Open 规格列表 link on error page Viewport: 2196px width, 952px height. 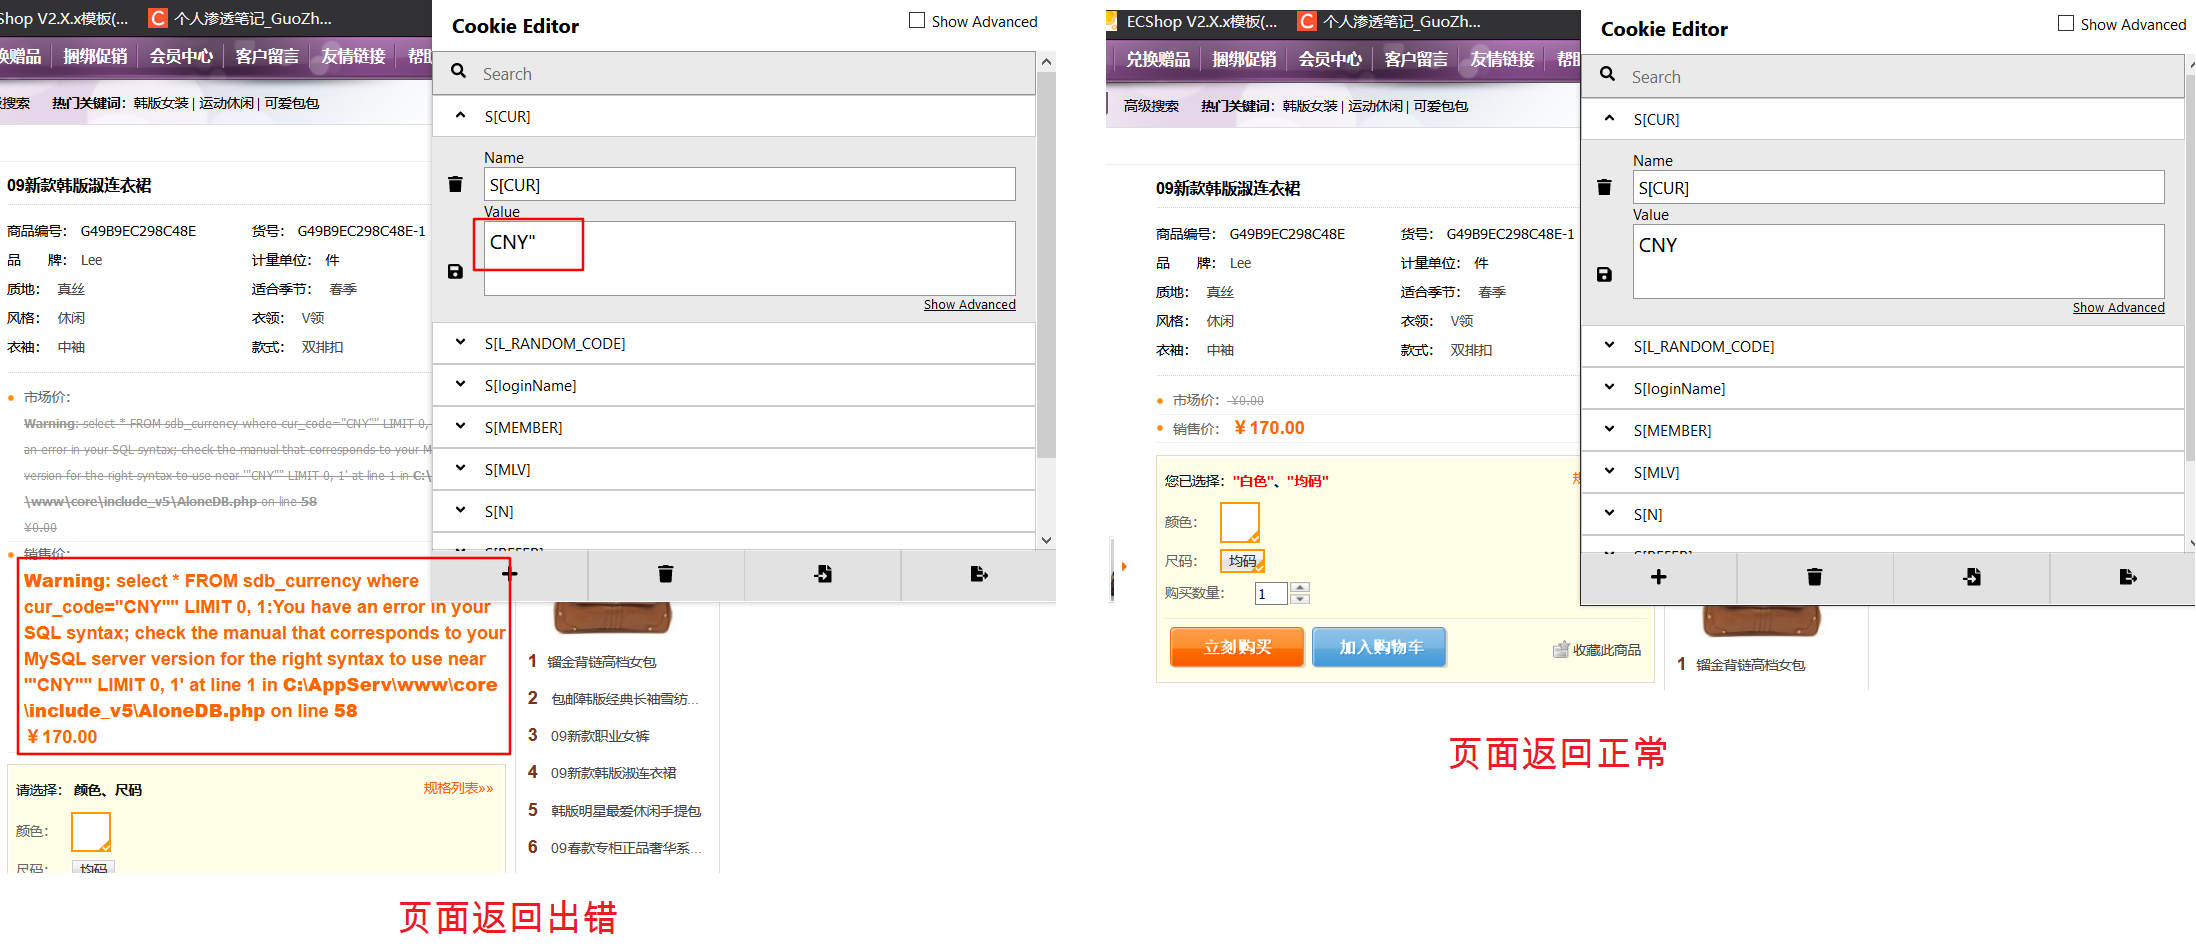(x=458, y=788)
